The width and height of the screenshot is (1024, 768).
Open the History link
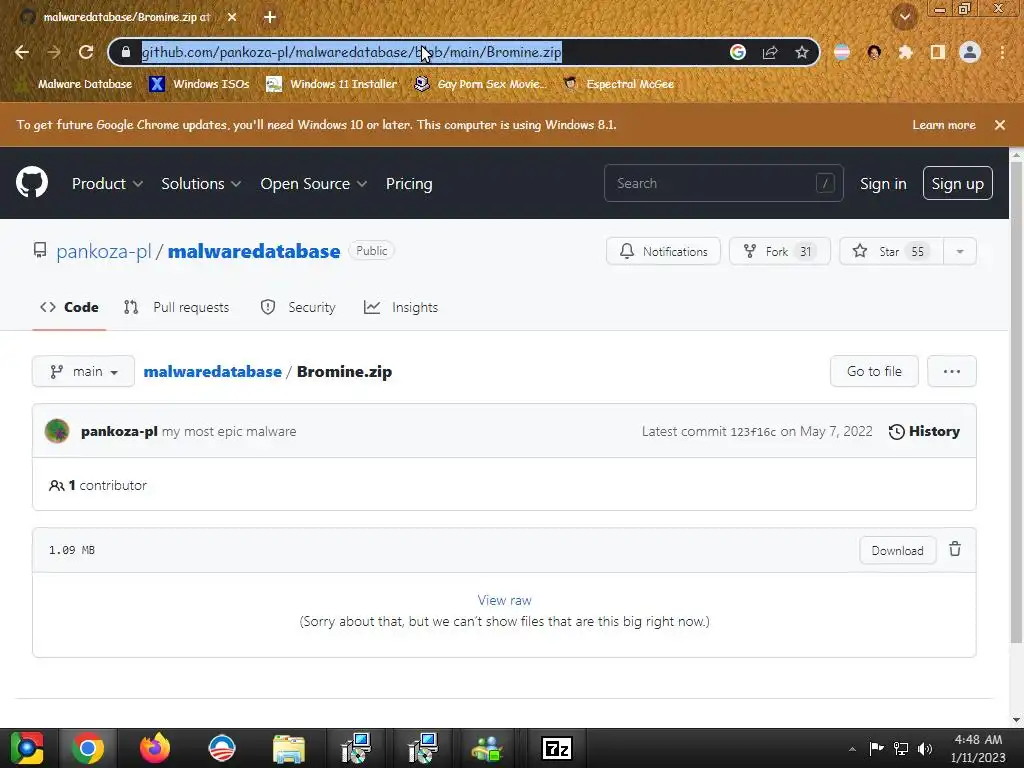point(924,431)
